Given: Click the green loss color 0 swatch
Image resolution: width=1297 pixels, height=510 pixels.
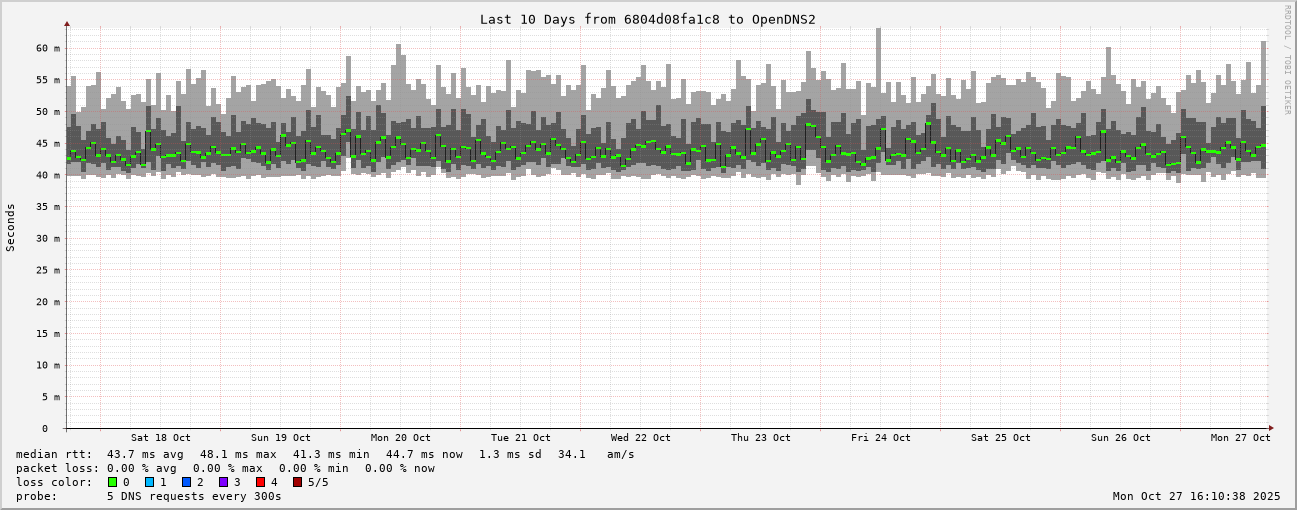Looking at the screenshot, I should [113, 482].
